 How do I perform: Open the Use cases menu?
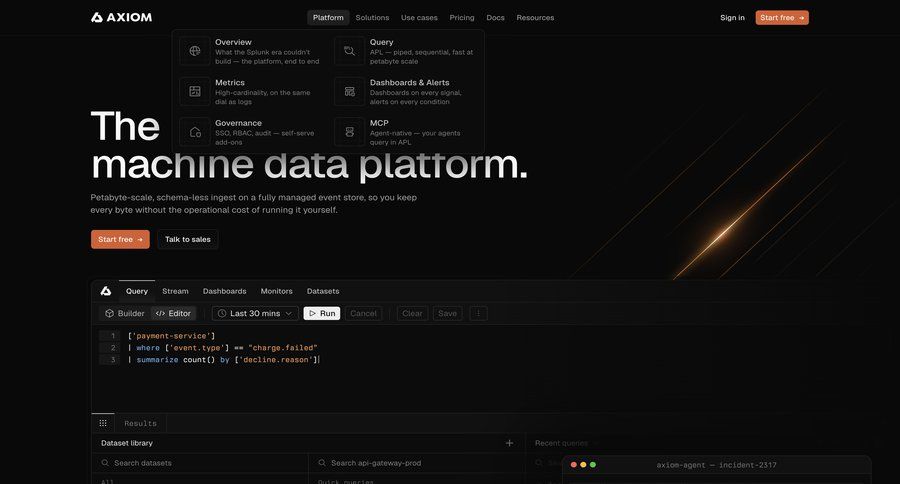(x=419, y=18)
